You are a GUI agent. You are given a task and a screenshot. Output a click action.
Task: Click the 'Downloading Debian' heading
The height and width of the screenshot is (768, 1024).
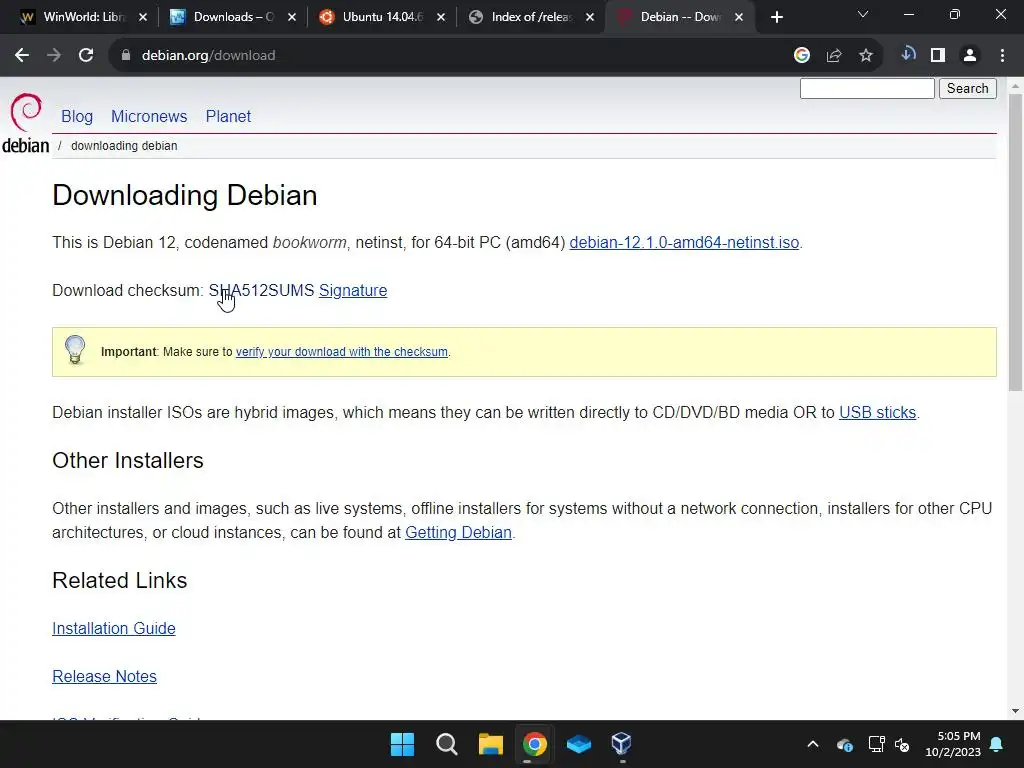tap(185, 195)
